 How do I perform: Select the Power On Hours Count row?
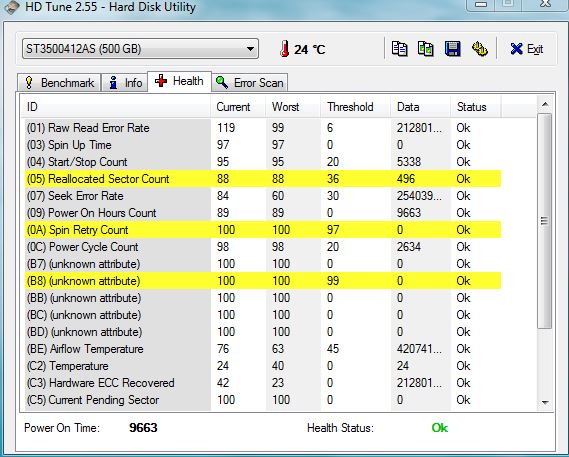pyautogui.click(x=263, y=213)
